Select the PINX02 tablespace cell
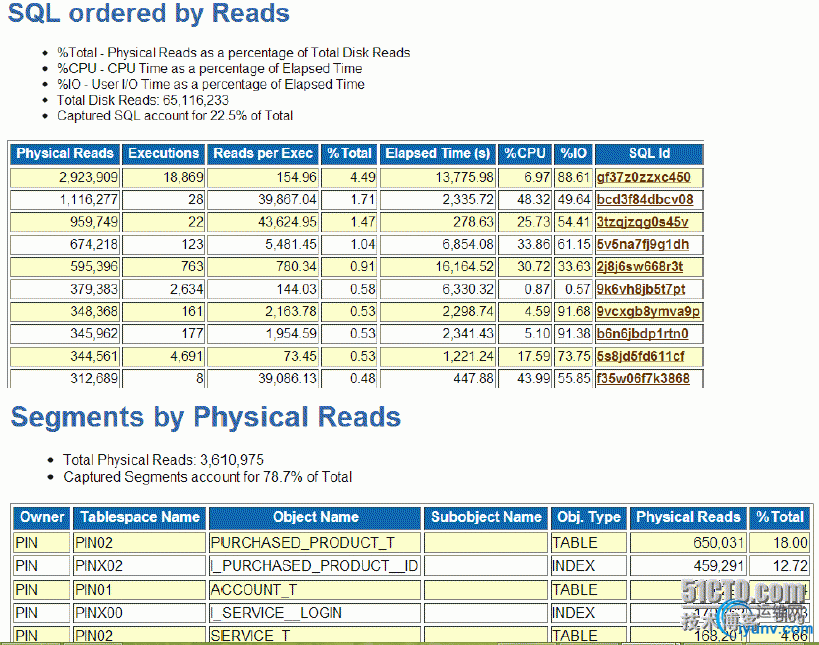The width and height of the screenshot is (819, 645). click(x=140, y=566)
